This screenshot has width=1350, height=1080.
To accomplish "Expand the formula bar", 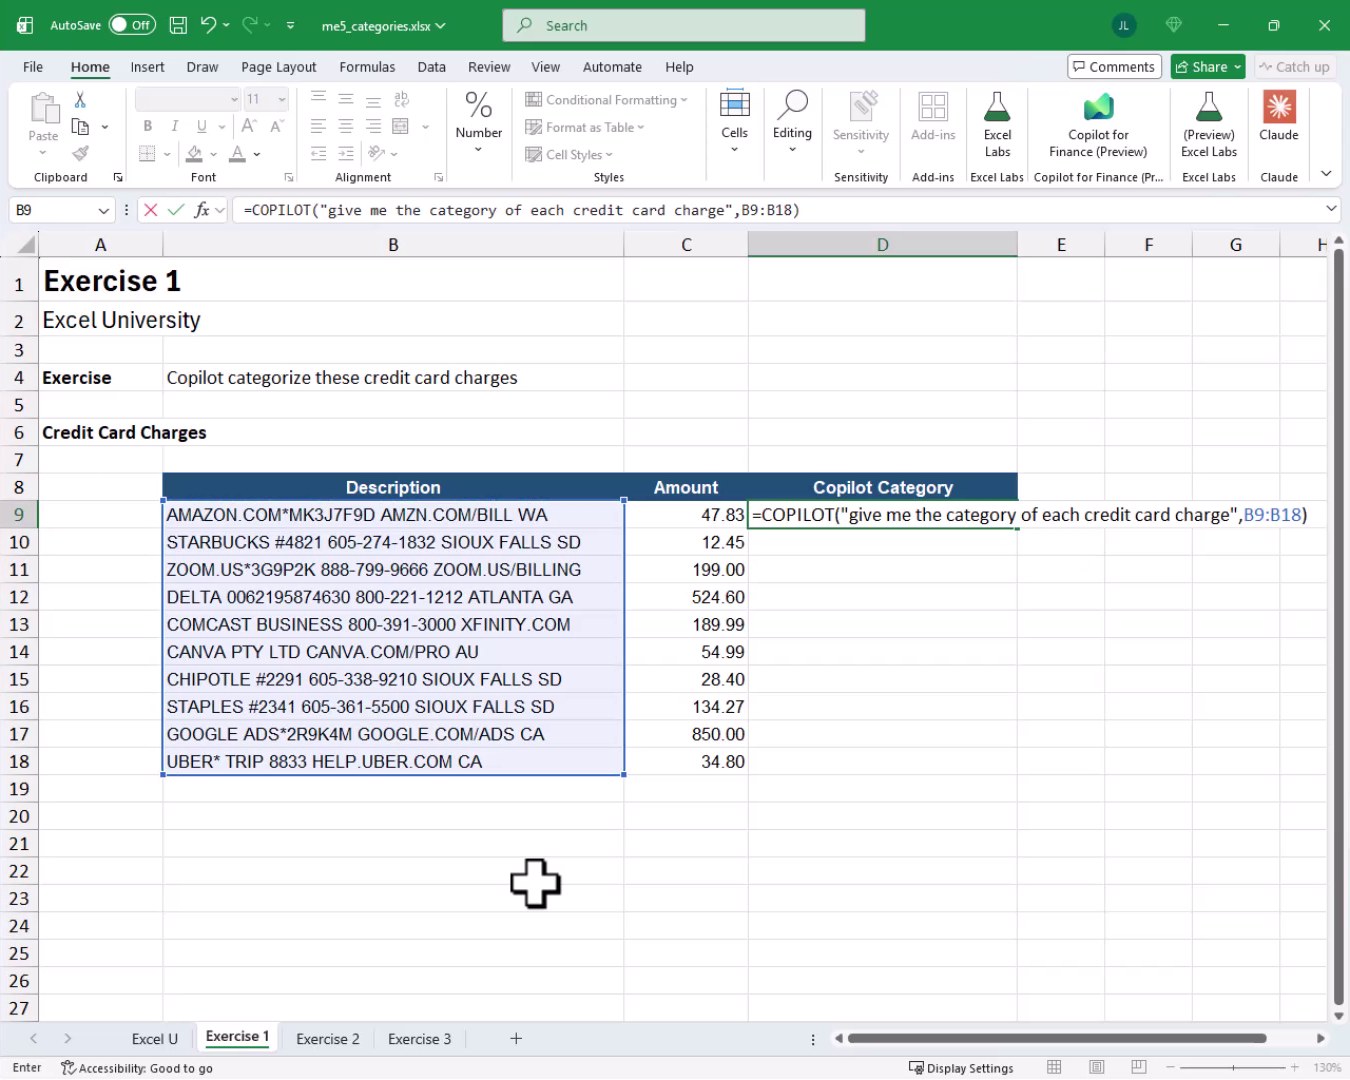I will (1331, 209).
